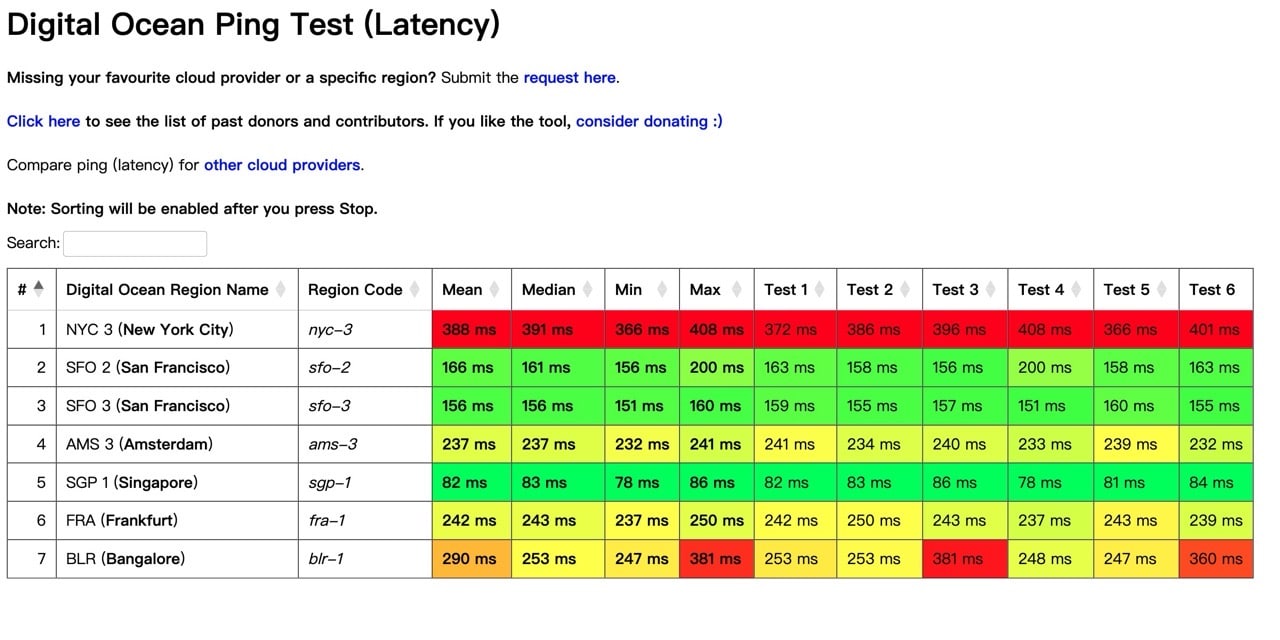Sort table by Median column
The image size is (1280, 640).
coord(558,289)
